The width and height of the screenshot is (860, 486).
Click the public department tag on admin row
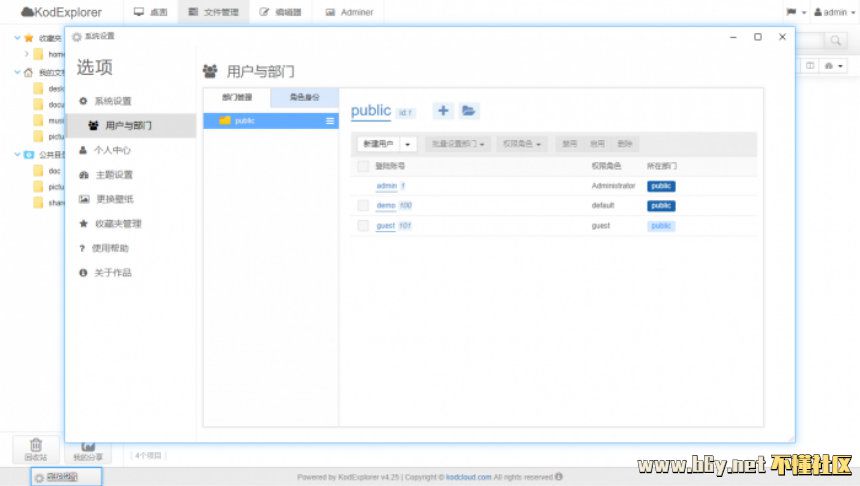(x=661, y=186)
